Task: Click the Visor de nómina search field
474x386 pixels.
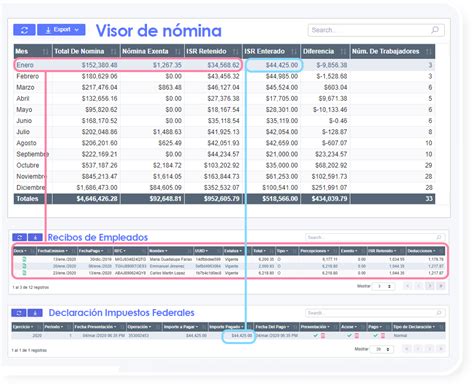Action: click(376, 30)
